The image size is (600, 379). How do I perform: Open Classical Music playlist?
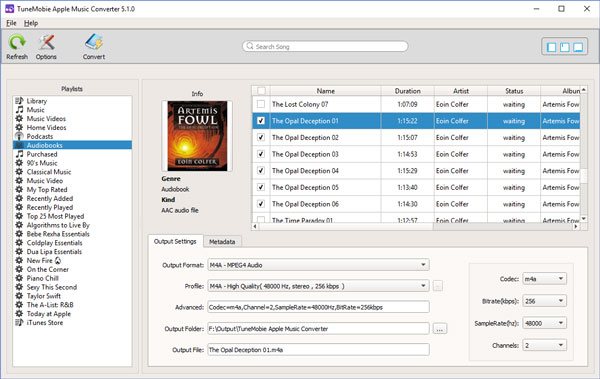coord(49,172)
